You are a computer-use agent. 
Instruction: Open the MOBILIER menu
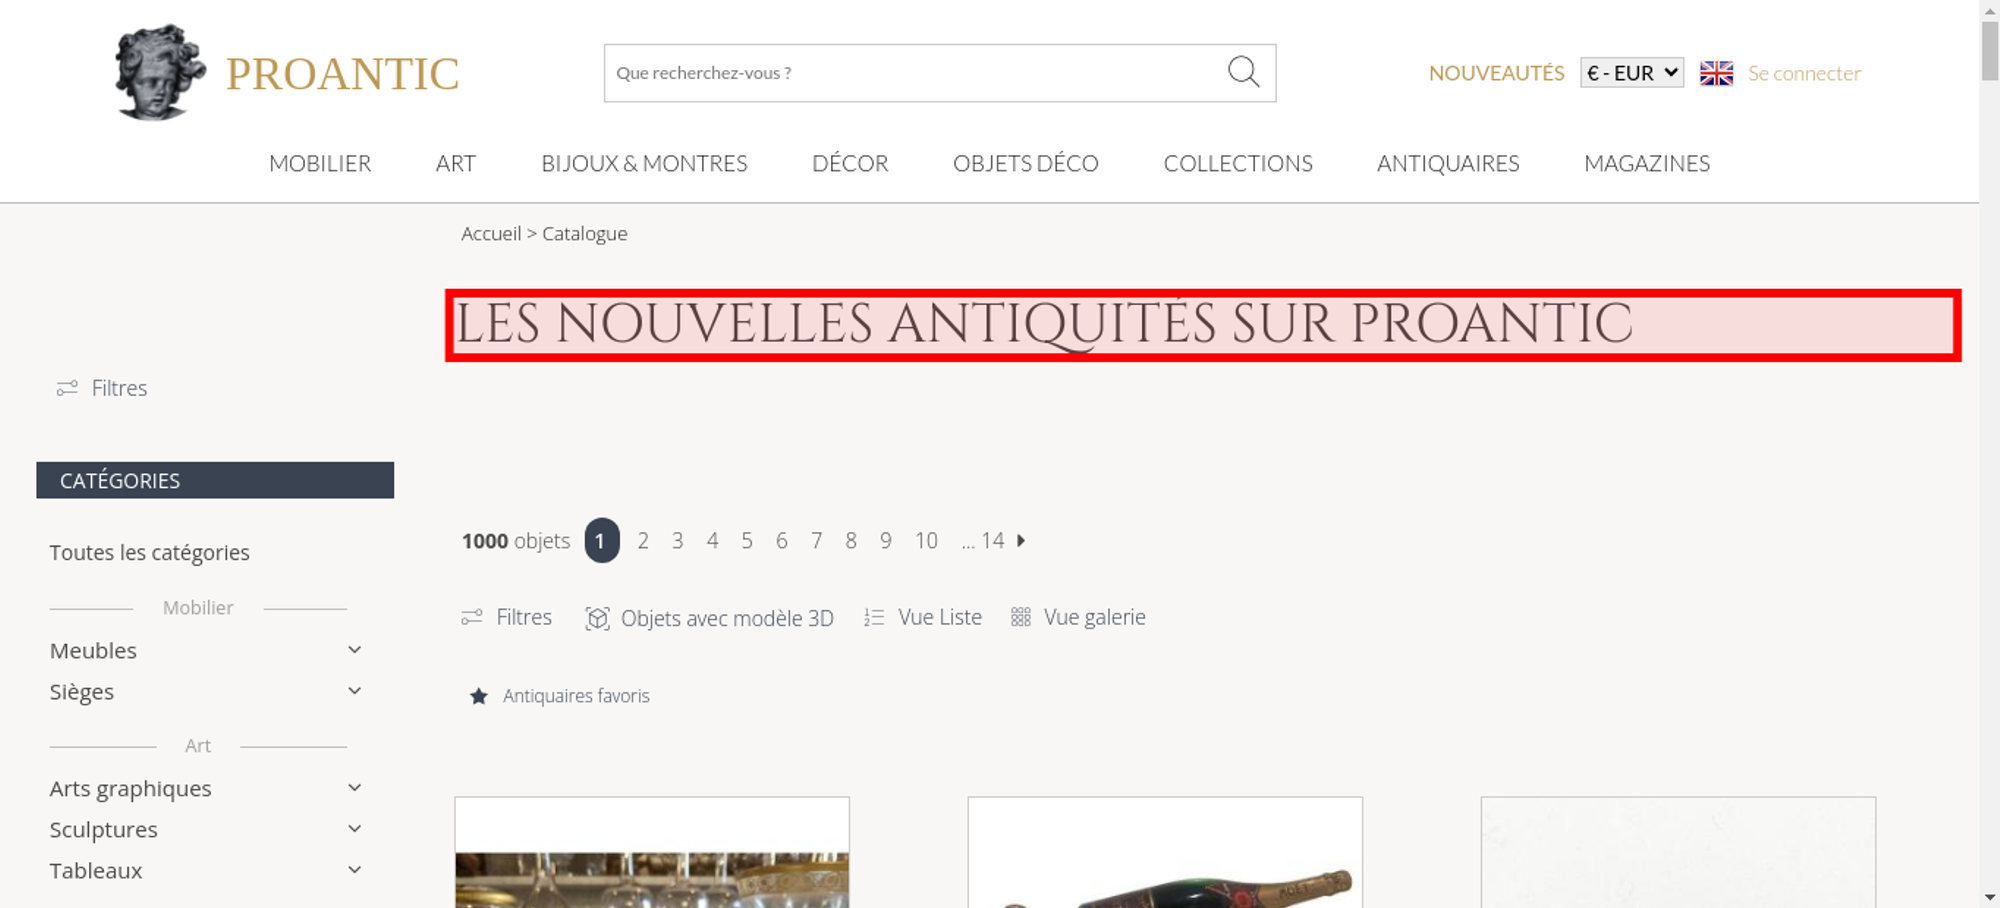pos(320,163)
